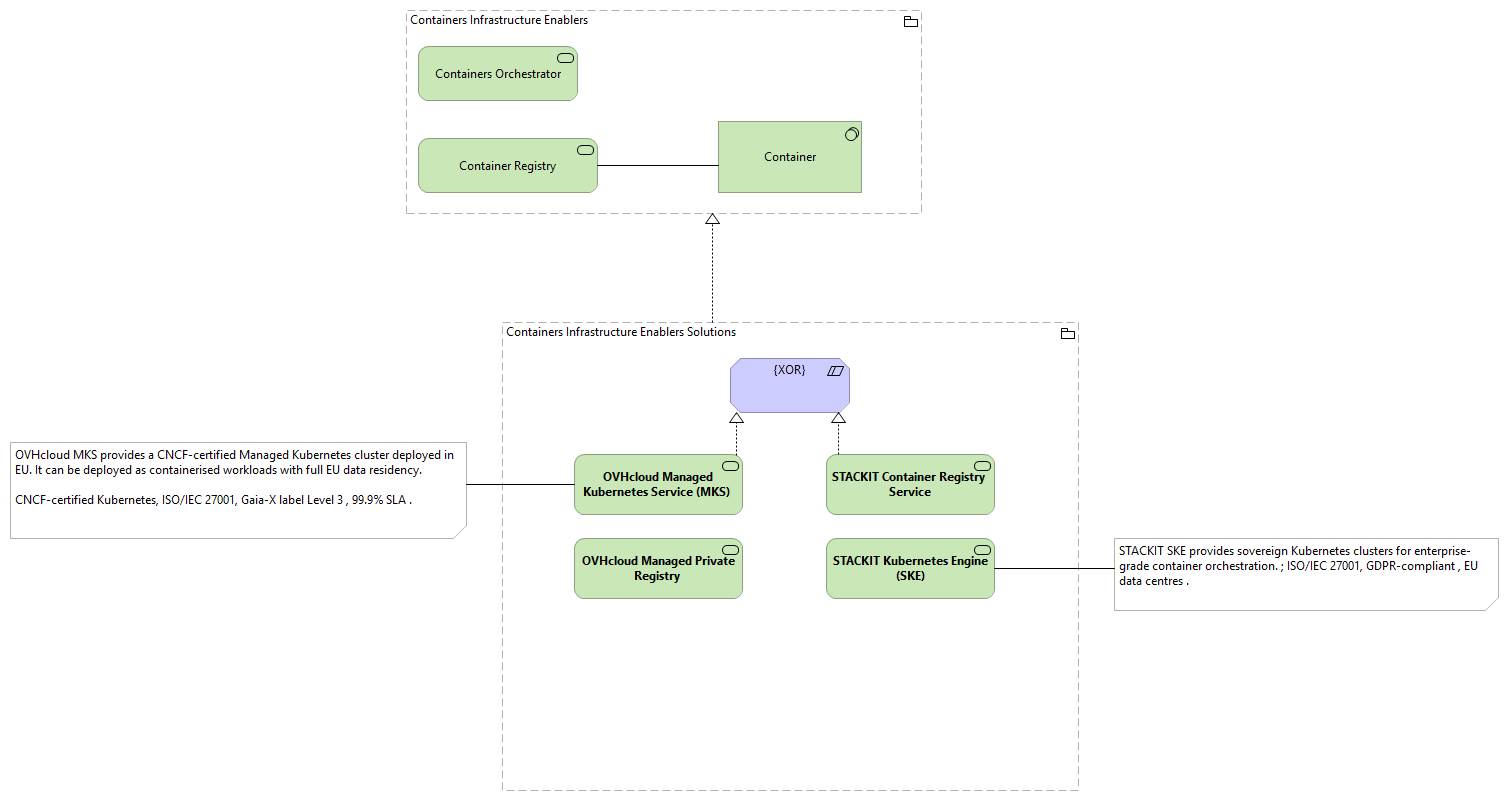Click the 'Containers Infrastructure Enablers Solutions' group title
Image resolution: width=1509 pixels, height=801 pixels.
[621, 332]
